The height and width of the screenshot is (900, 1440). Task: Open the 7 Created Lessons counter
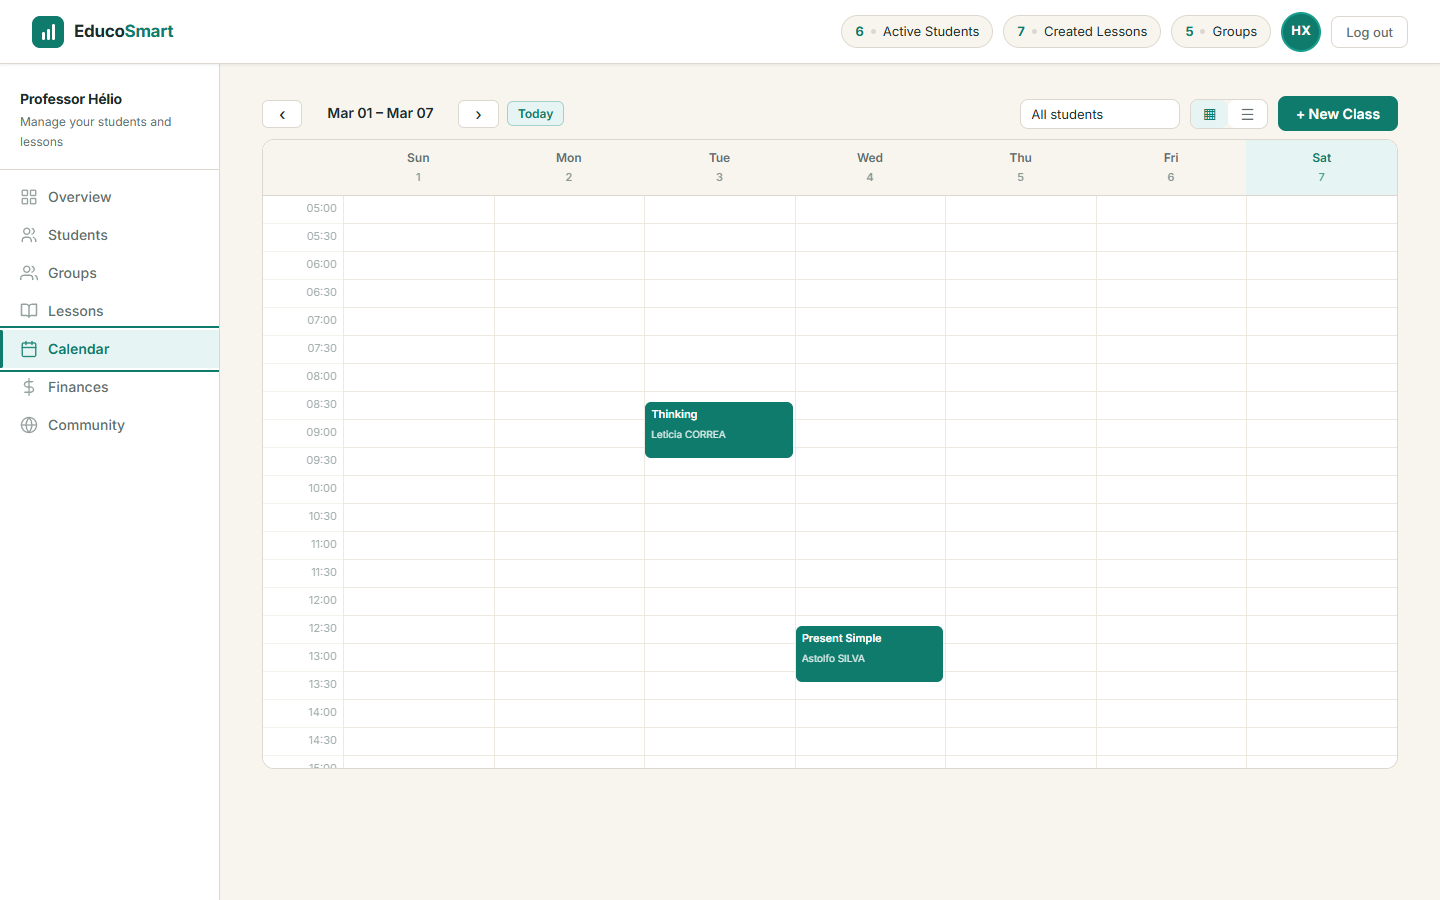pos(1081,31)
